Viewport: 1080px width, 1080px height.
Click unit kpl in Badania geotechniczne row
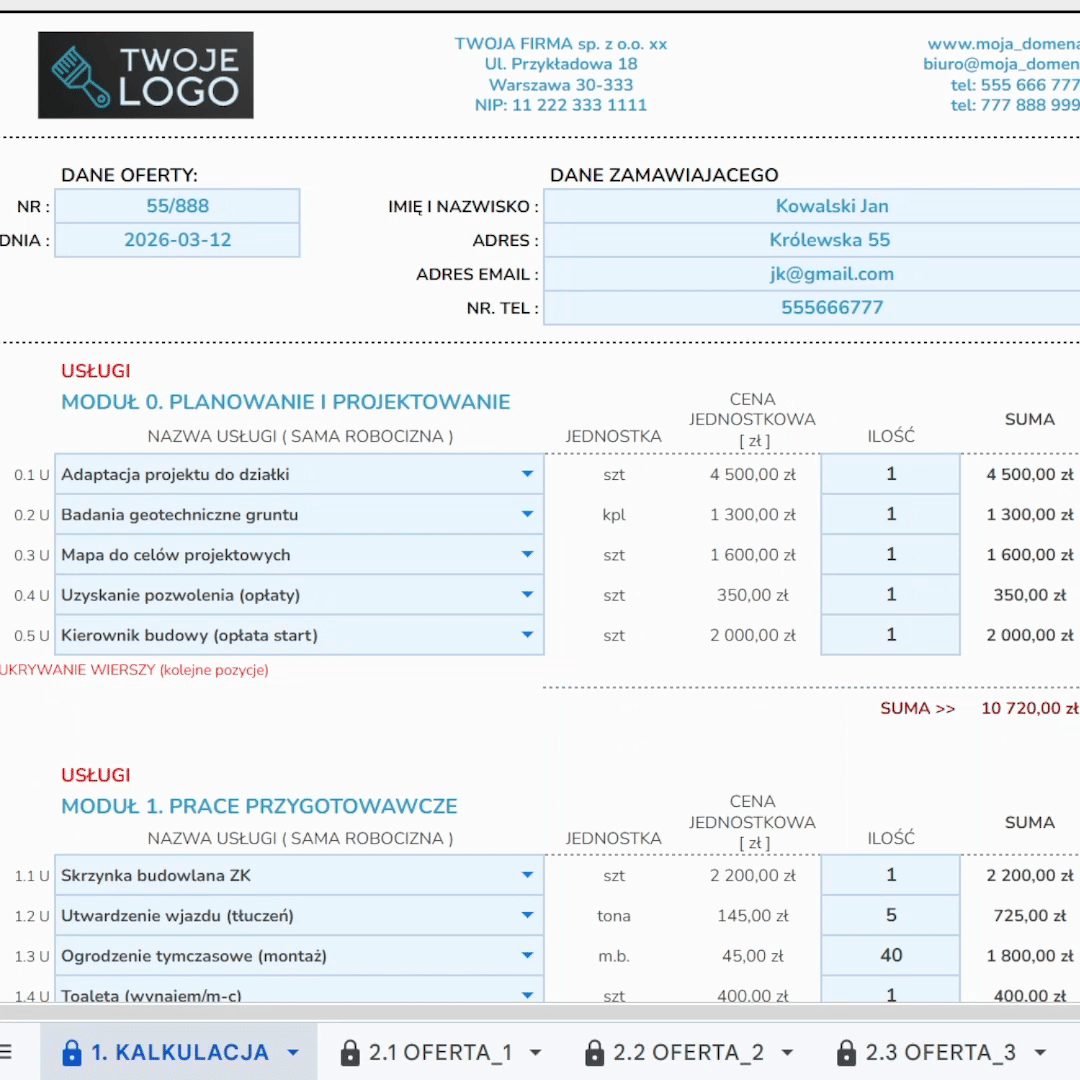pyautogui.click(x=614, y=515)
